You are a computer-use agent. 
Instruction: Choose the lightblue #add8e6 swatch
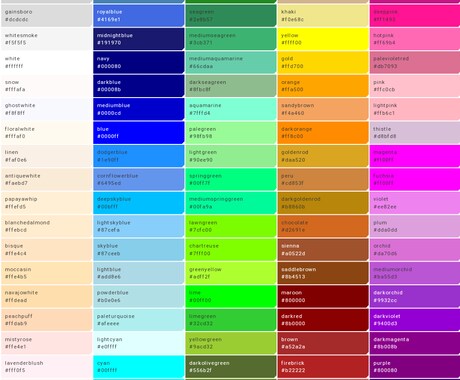pyautogui.click(x=139, y=273)
